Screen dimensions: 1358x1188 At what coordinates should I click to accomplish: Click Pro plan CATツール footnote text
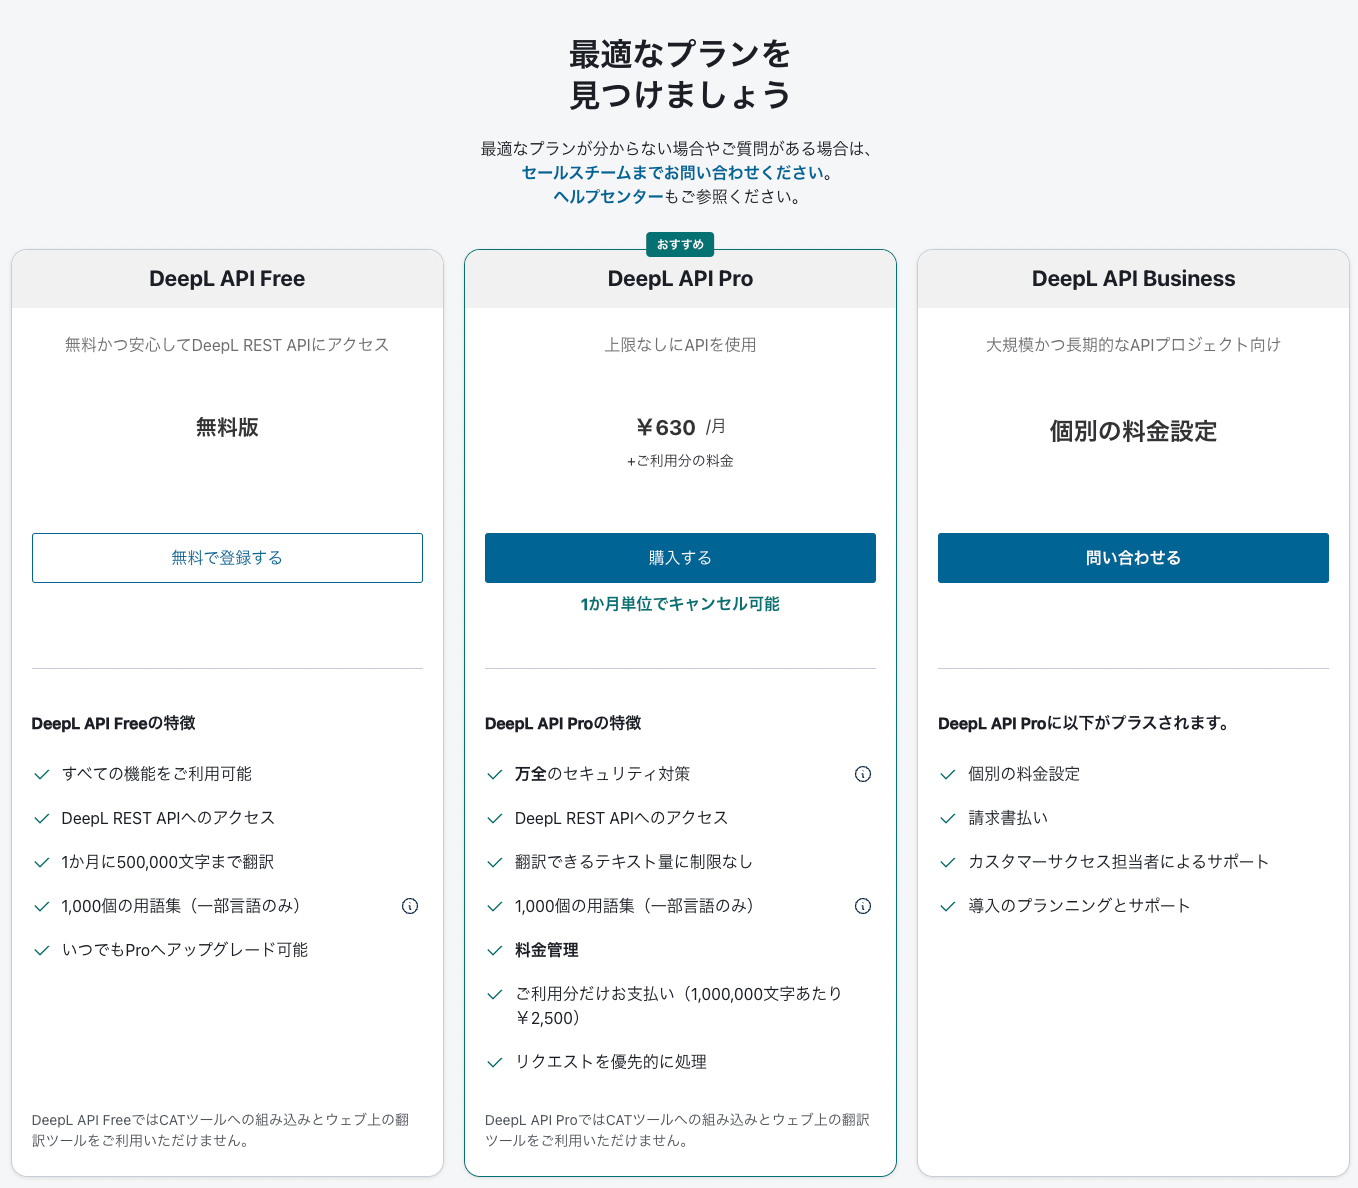678,1130
